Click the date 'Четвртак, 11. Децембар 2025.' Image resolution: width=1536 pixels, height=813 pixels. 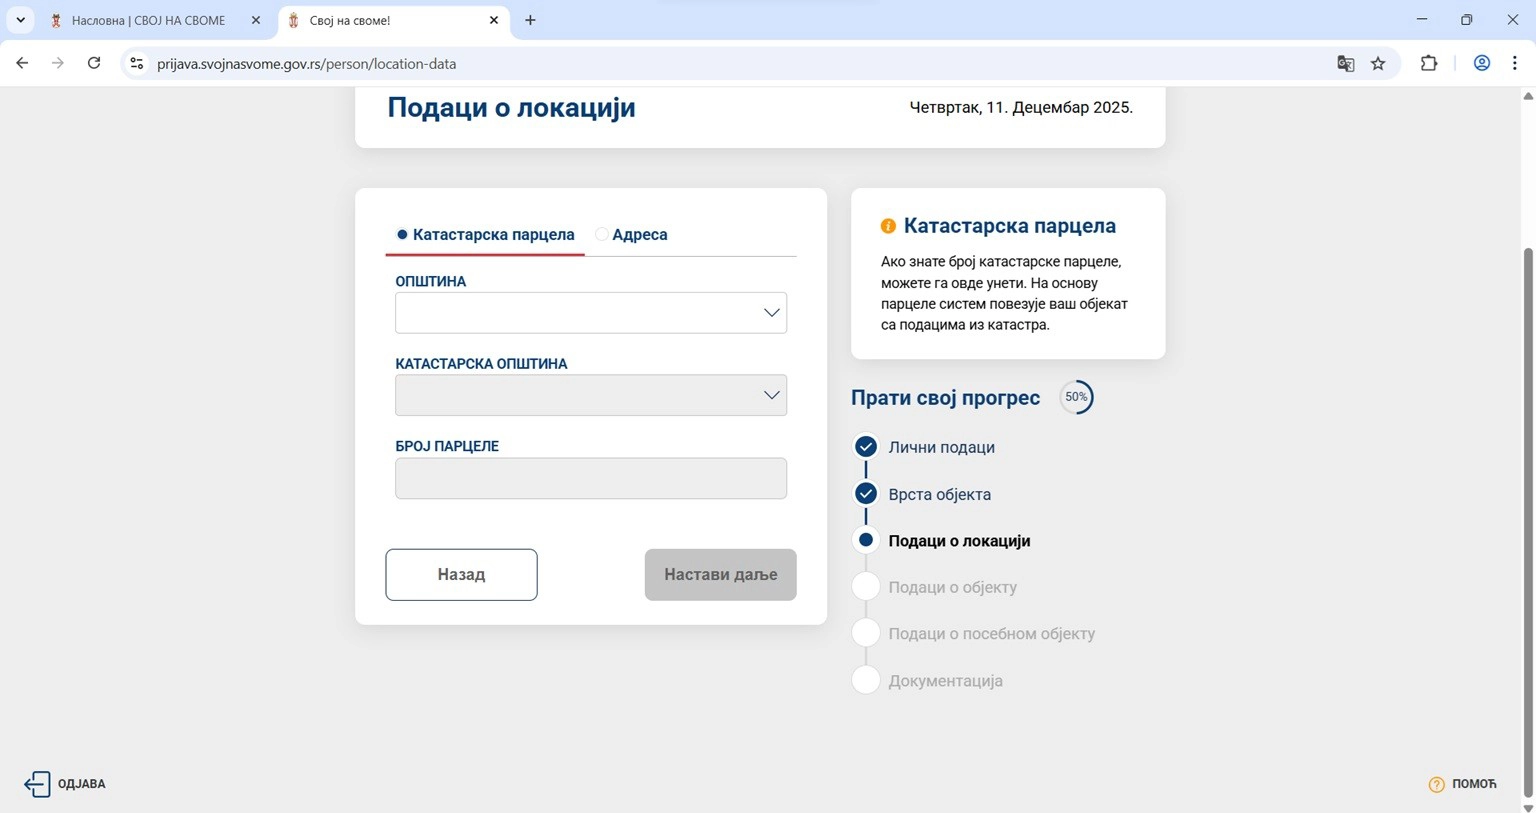pyautogui.click(x=1021, y=107)
